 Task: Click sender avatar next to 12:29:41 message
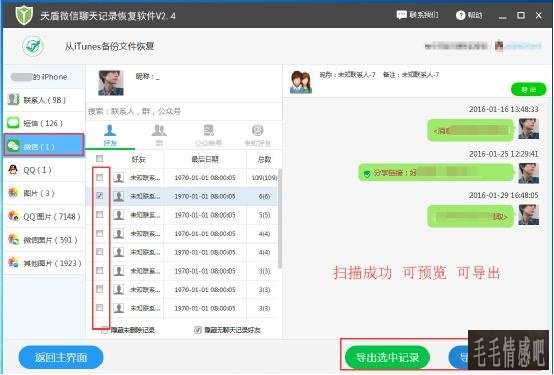(x=529, y=173)
